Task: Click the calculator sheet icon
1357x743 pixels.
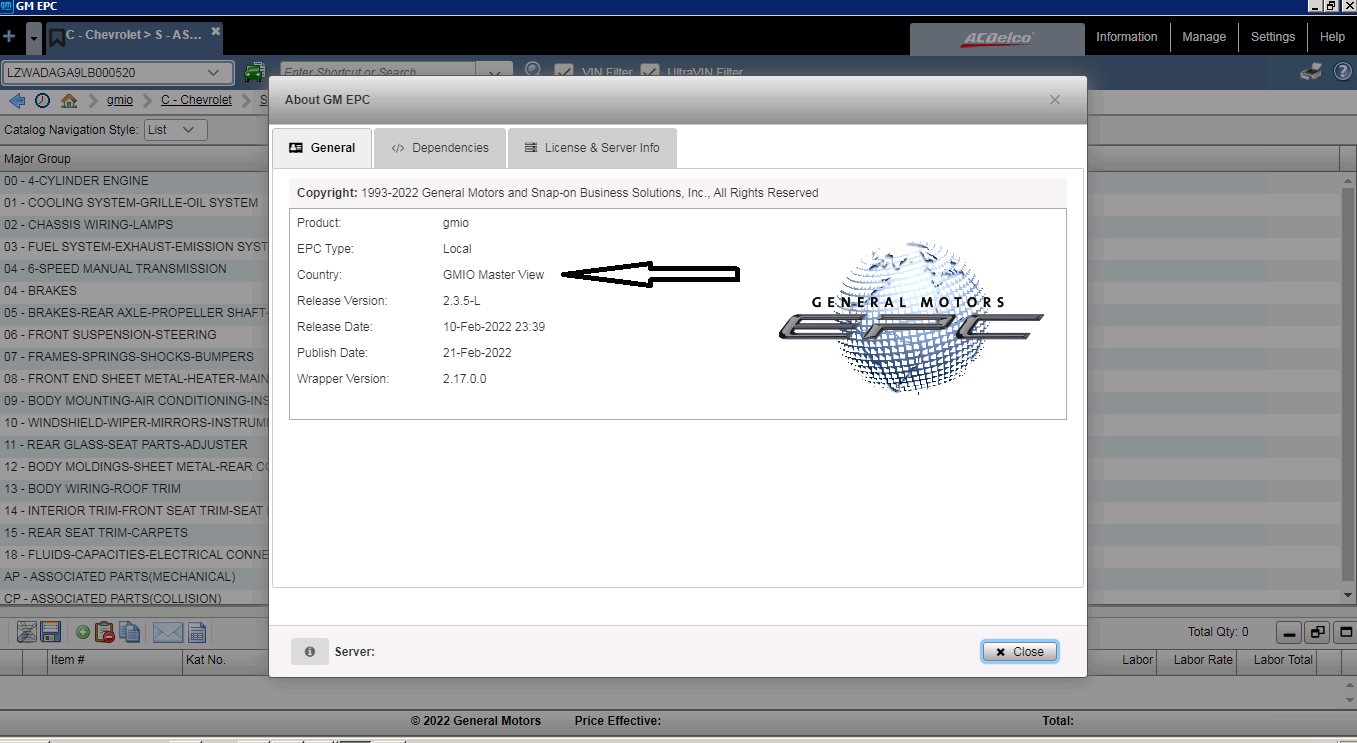Action: 197,632
